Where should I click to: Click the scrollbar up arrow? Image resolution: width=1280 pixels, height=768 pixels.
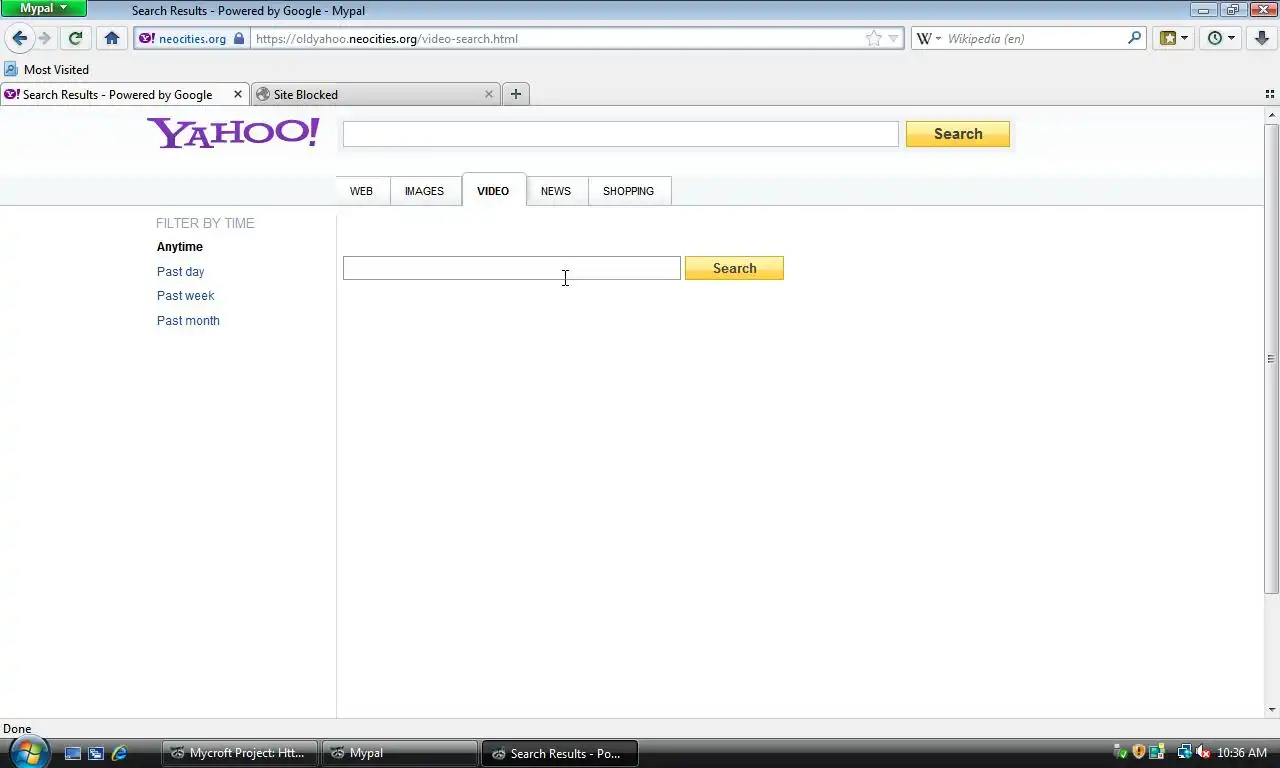(x=1271, y=115)
